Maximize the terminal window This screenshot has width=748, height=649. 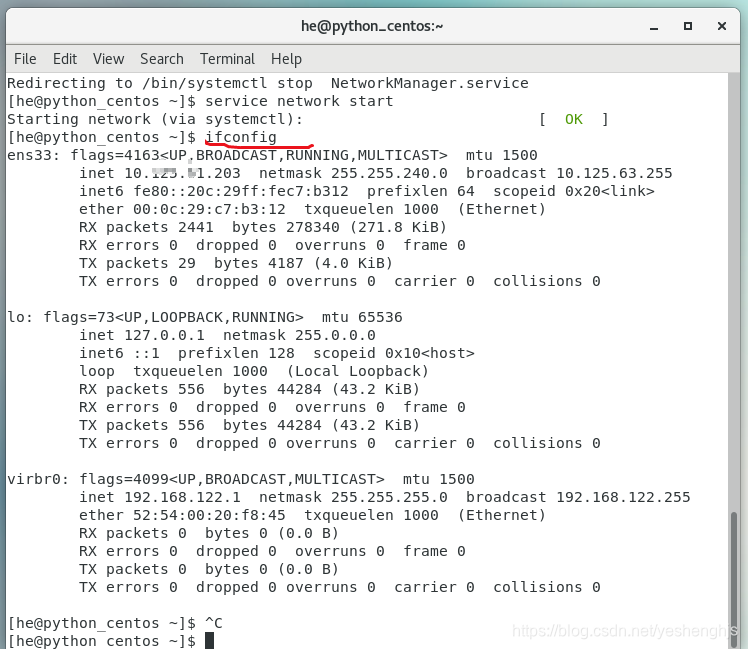click(x=688, y=26)
